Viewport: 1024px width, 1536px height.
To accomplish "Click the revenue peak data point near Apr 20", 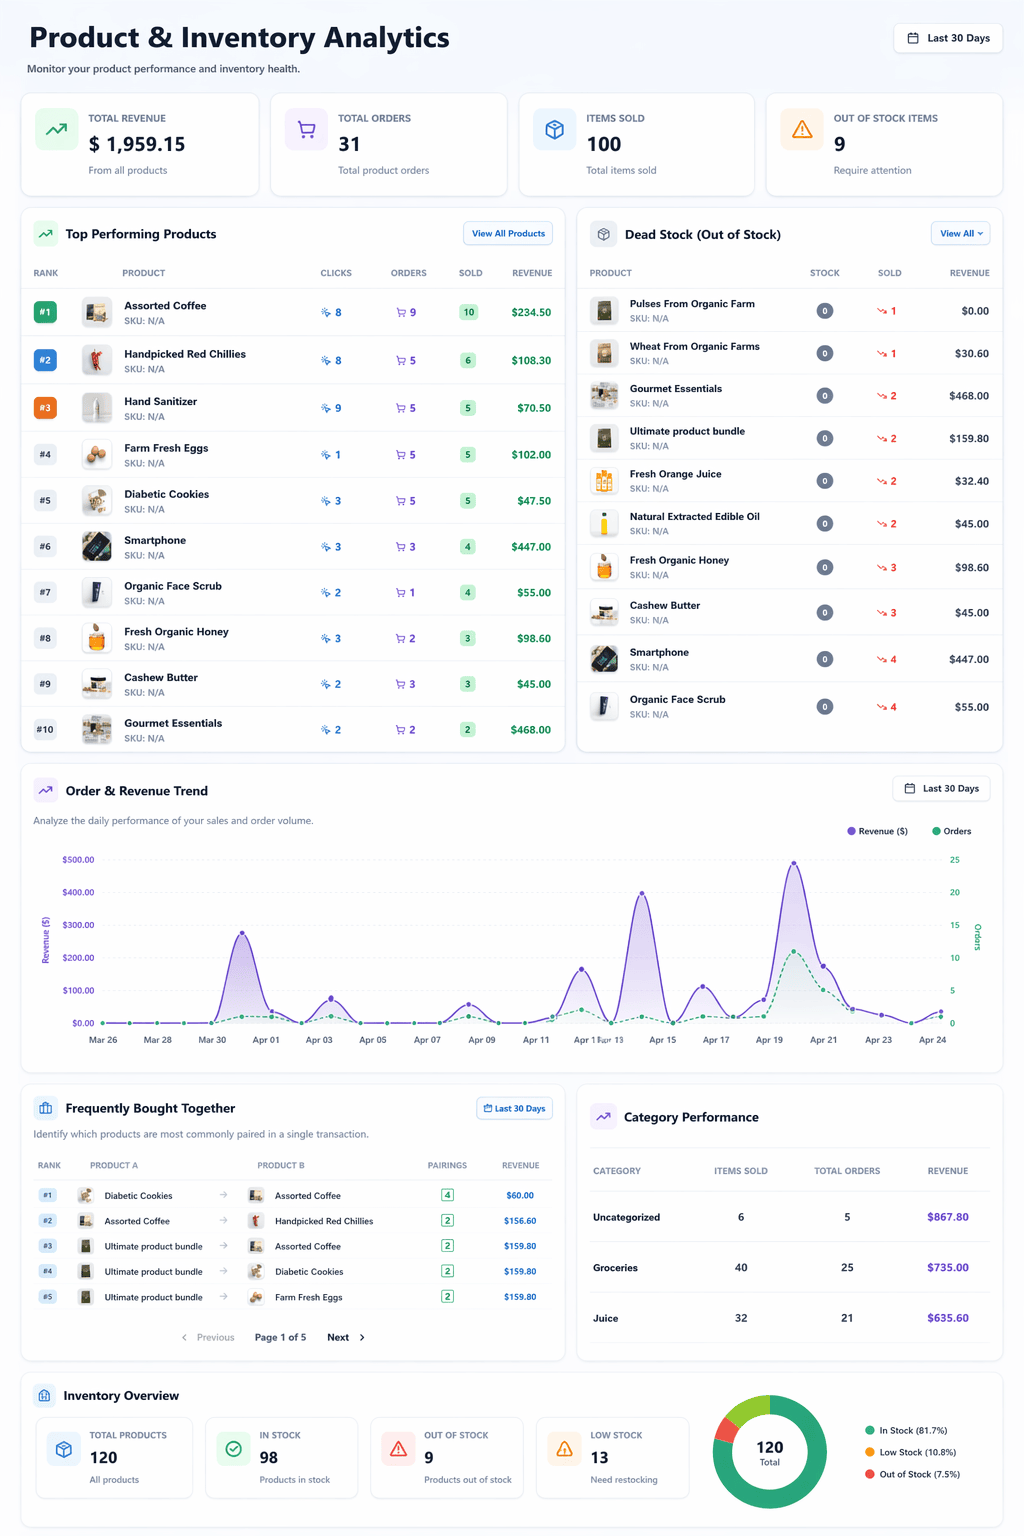I will (x=794, y=863).
